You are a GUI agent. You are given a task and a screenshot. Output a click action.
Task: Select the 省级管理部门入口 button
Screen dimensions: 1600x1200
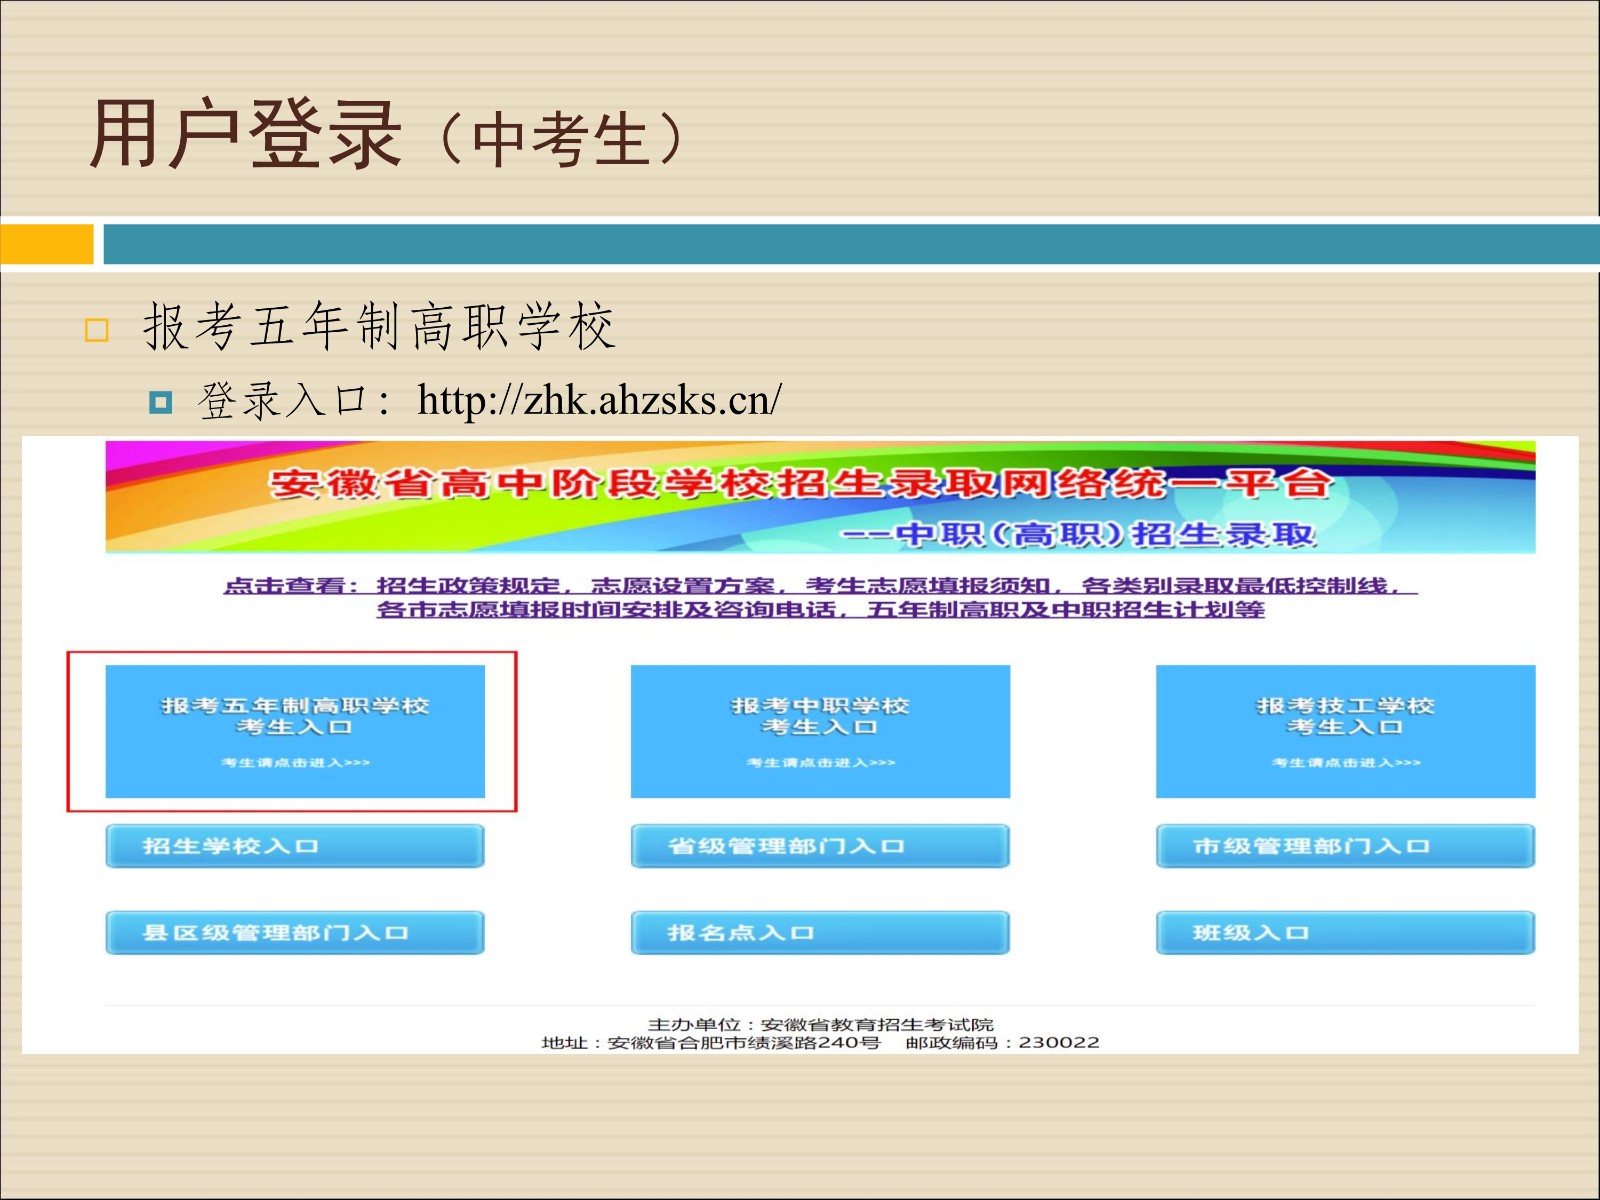(x=820, y=846)
